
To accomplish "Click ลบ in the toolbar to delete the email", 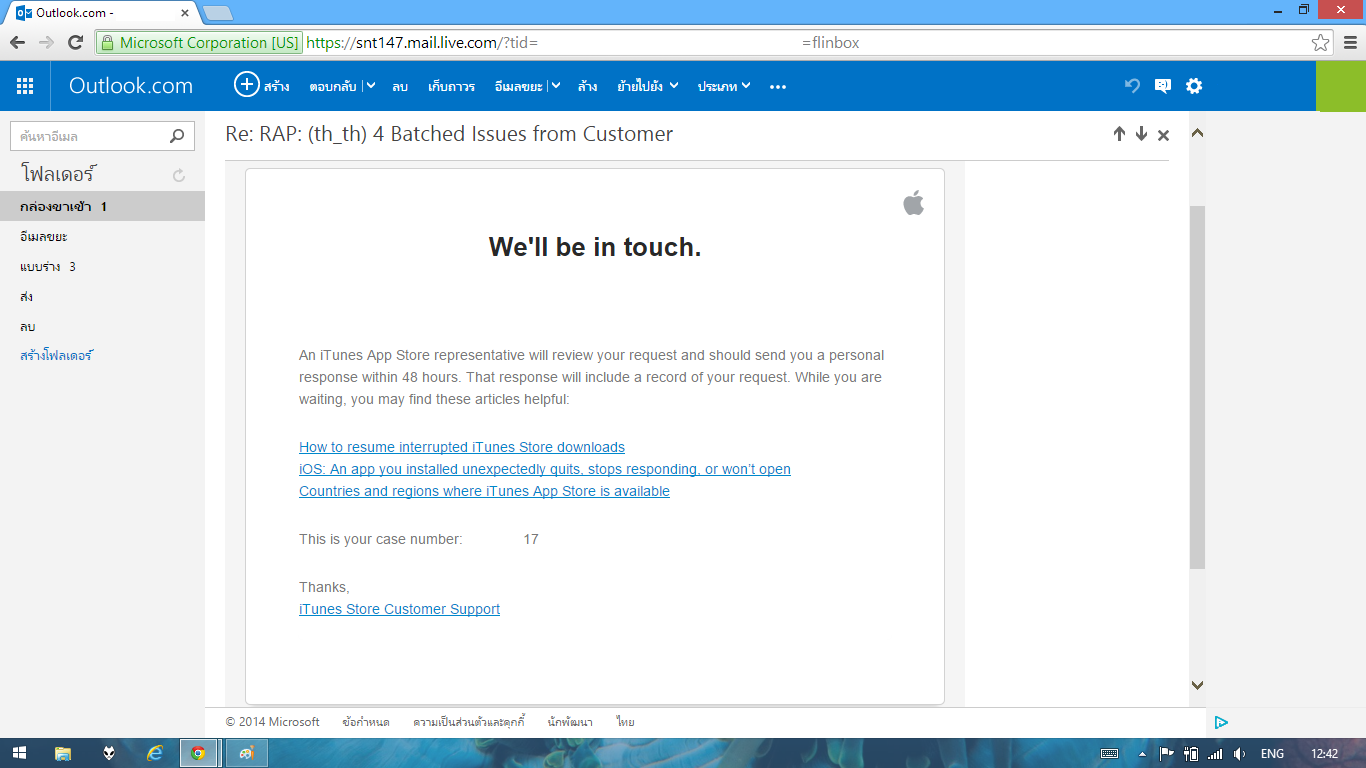I will coord(400,87).
